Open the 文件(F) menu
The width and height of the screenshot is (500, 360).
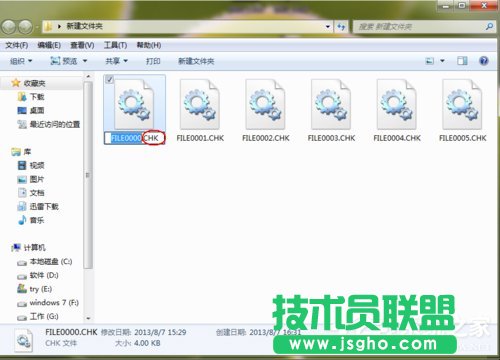pos(16,45)
